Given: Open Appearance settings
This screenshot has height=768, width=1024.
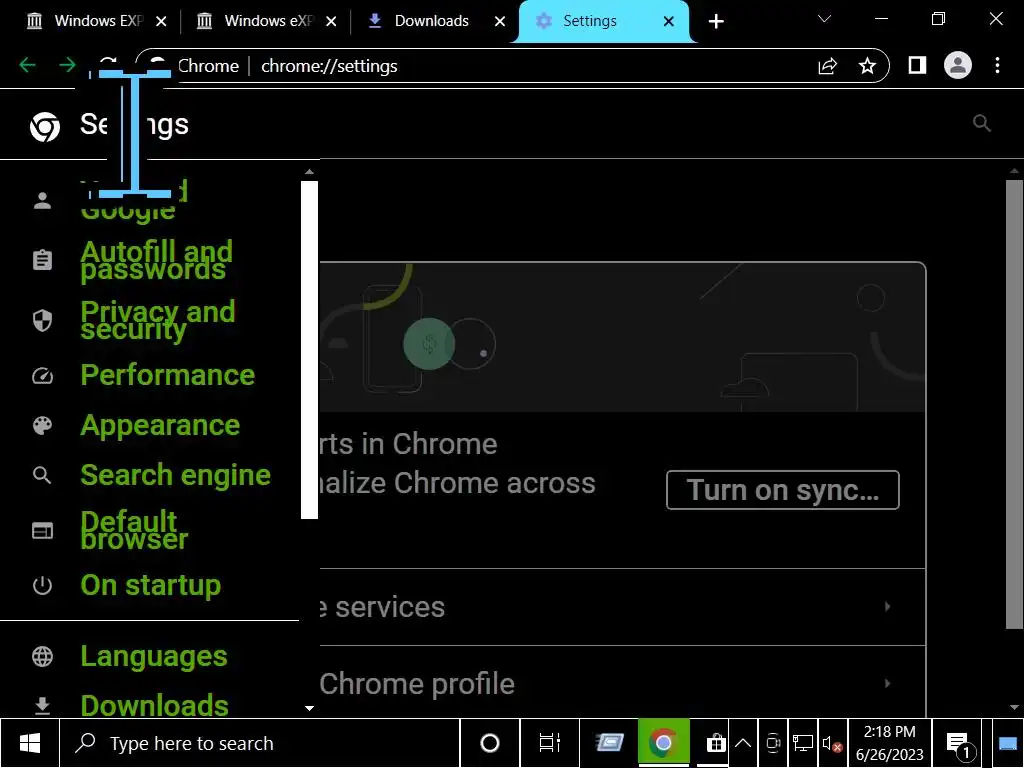Looking at the screenshot, I should (x=160, y=425).
